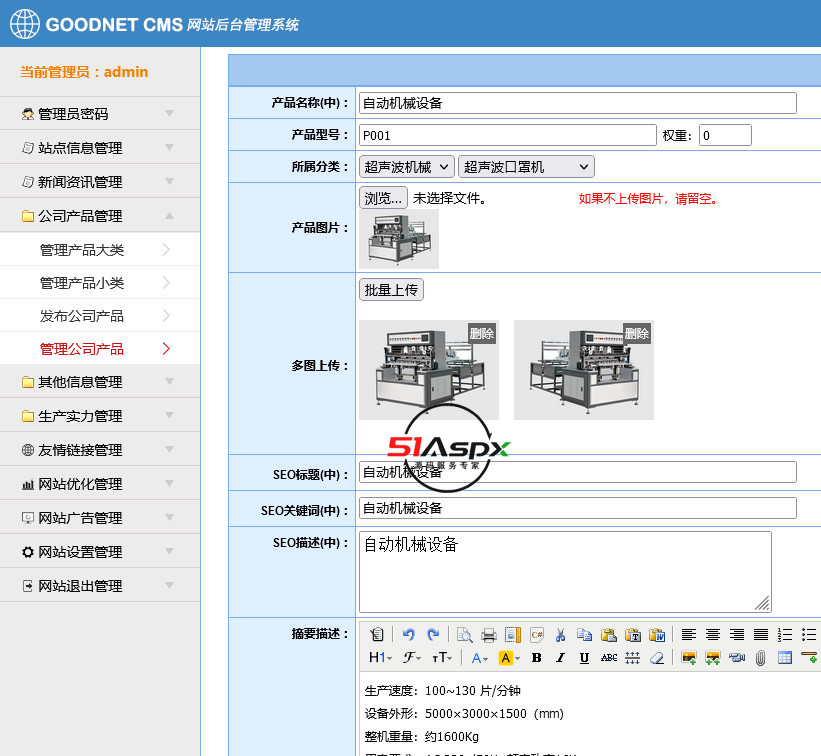Screen dimensions: 821x756
Task: Collapse 公司产品管理 menu
Action: click(x=100, y=216)
